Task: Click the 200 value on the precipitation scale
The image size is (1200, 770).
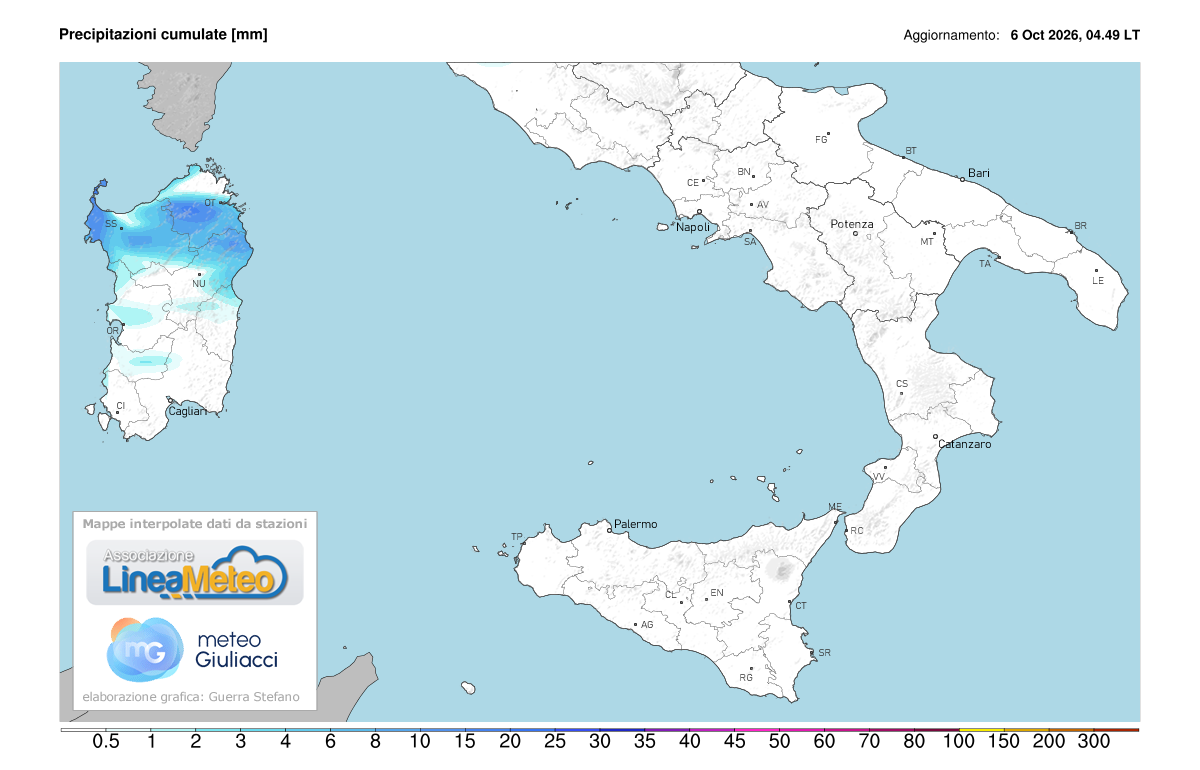Action: [x=1049, y=742]
